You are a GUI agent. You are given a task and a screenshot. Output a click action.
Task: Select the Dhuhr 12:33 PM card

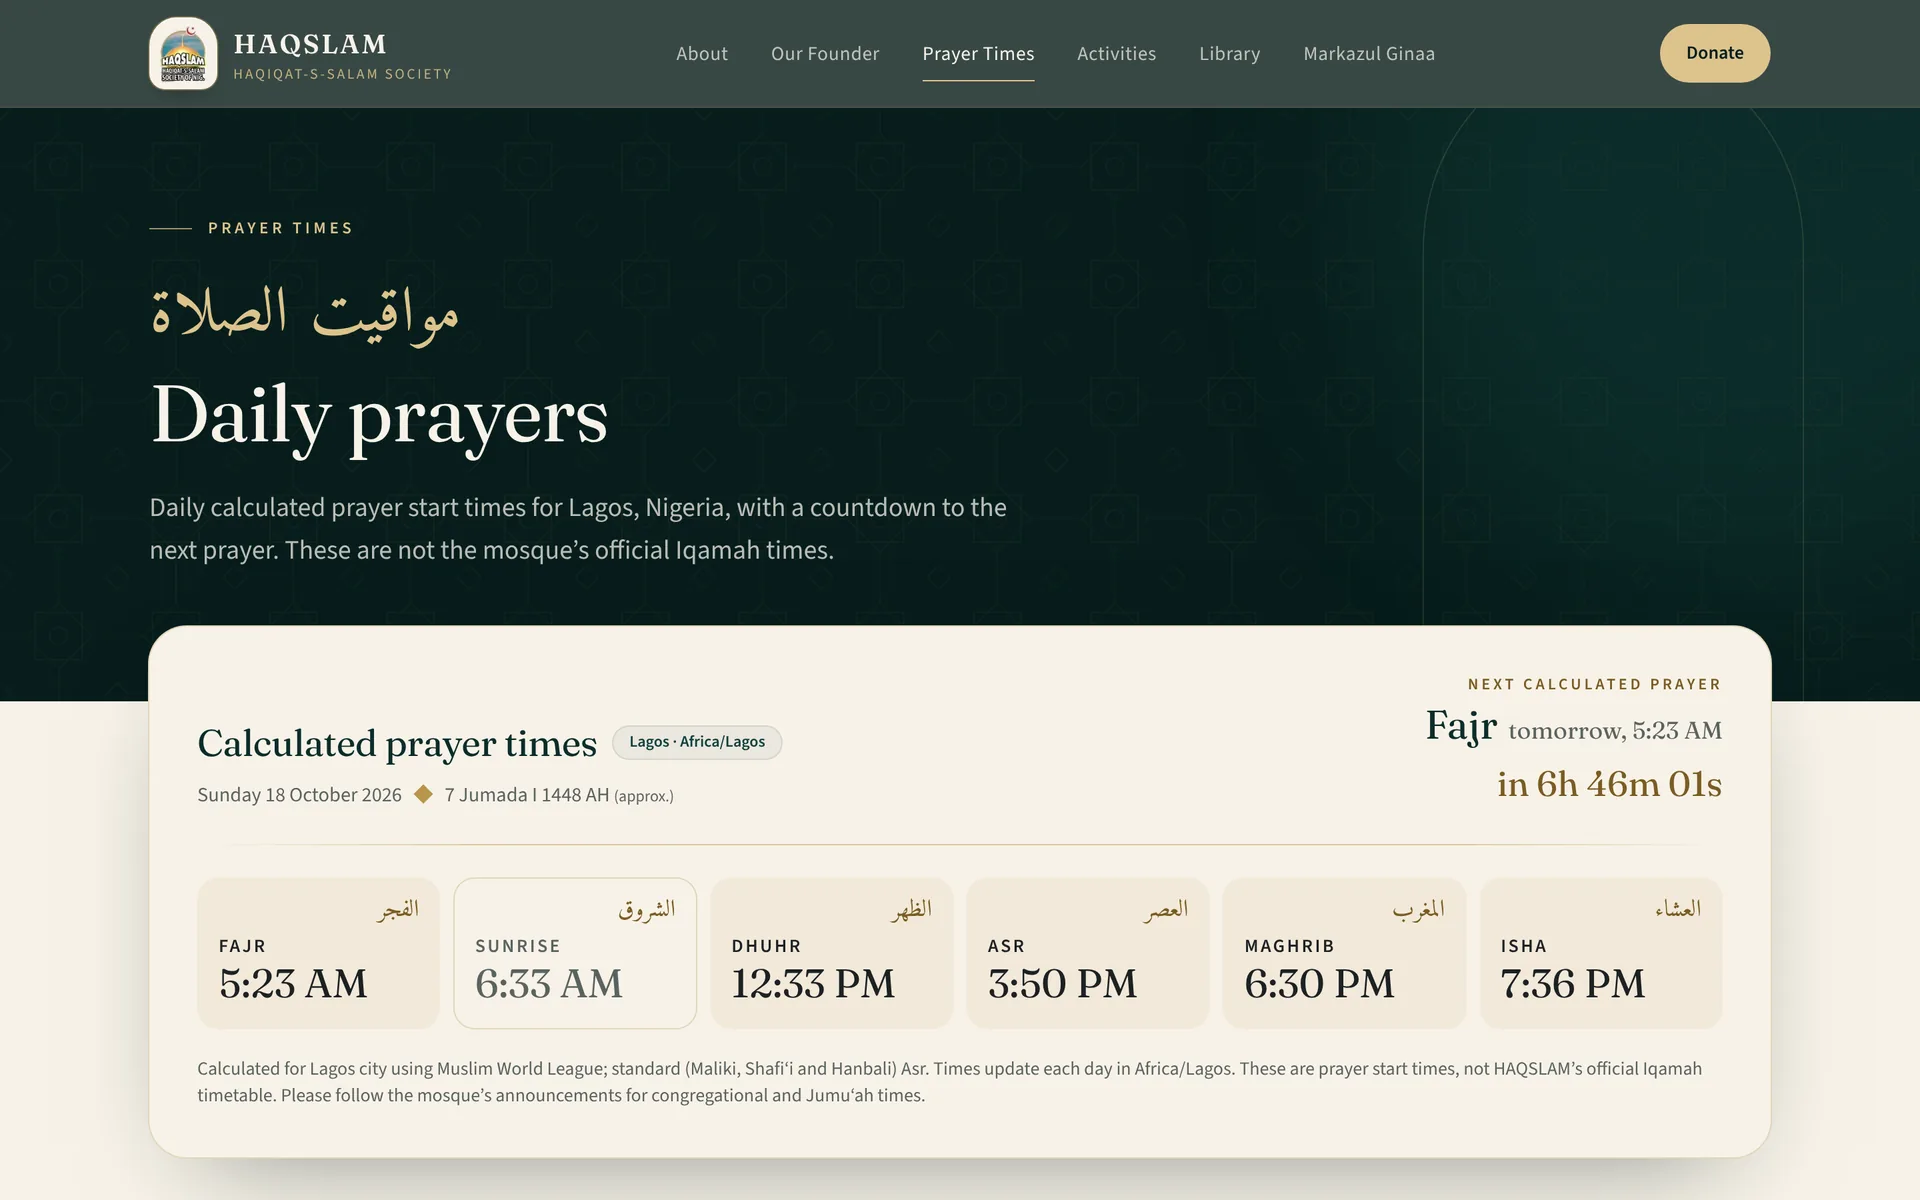coord(831,953)
